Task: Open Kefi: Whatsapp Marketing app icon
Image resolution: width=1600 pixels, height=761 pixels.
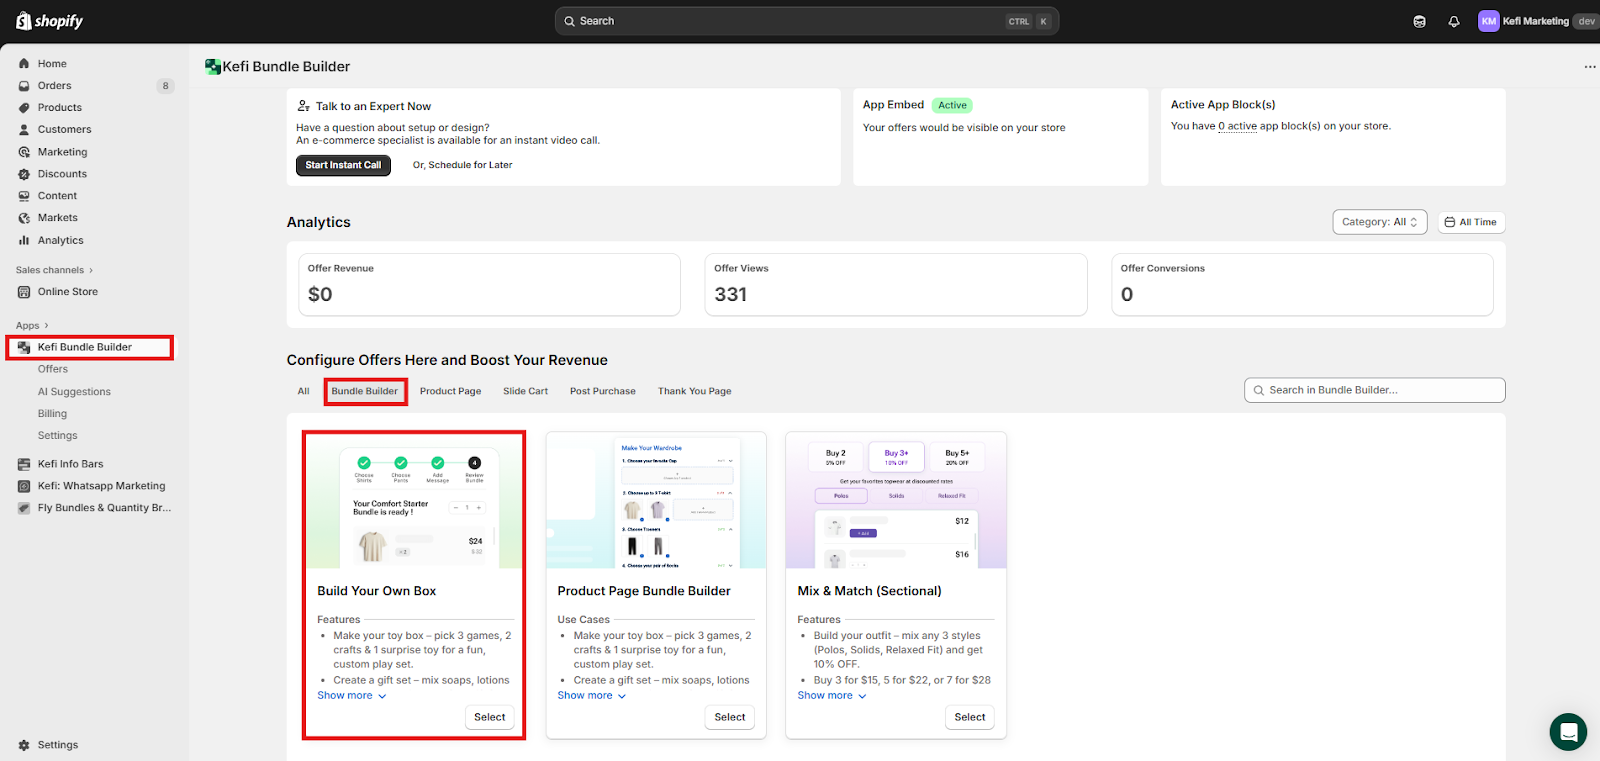Action: [24, 486]
